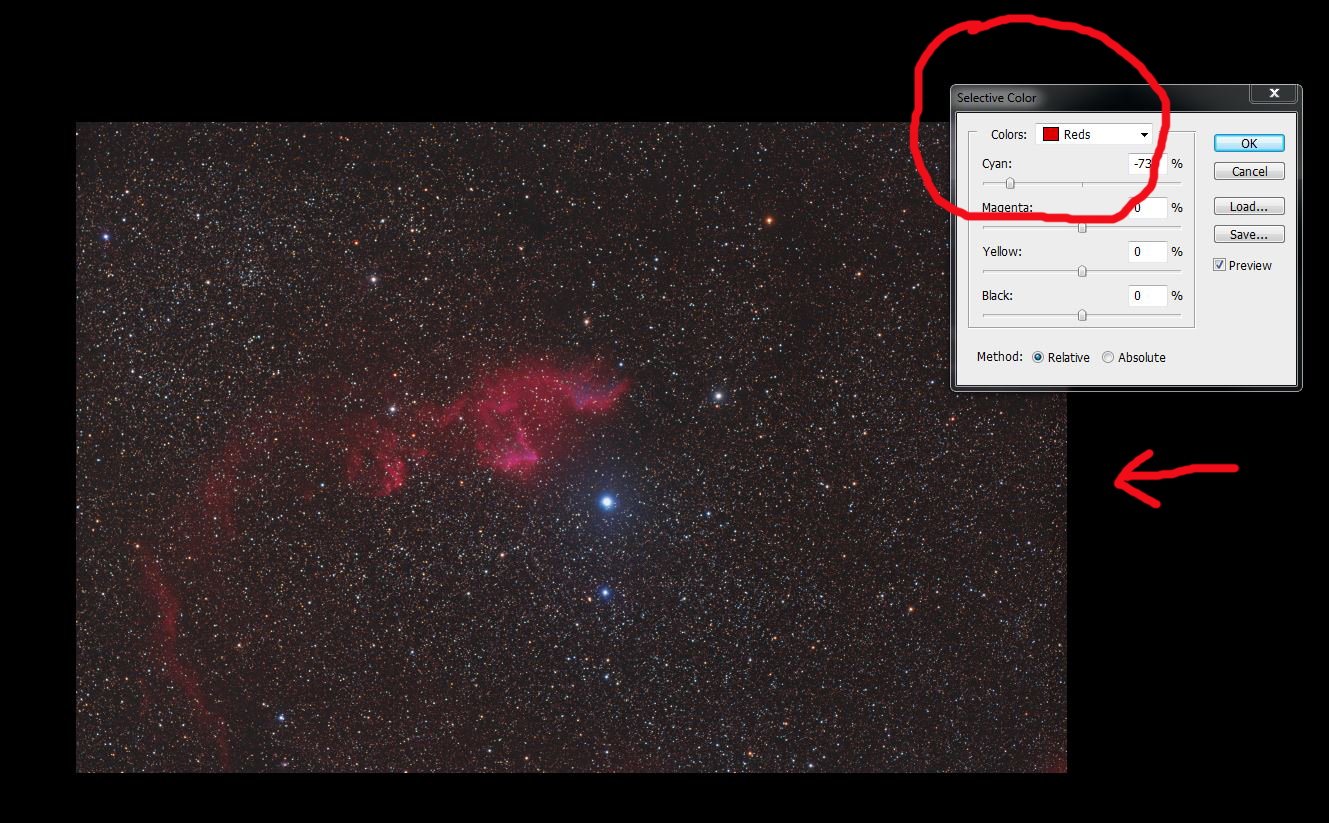Confirm adjustments with the OK button

[1247, 142]
